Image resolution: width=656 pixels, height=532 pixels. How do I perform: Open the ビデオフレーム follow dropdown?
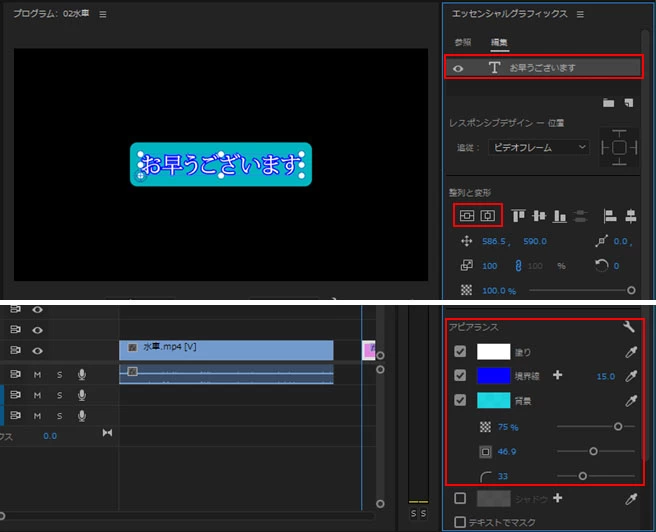[x=539, y=147]
